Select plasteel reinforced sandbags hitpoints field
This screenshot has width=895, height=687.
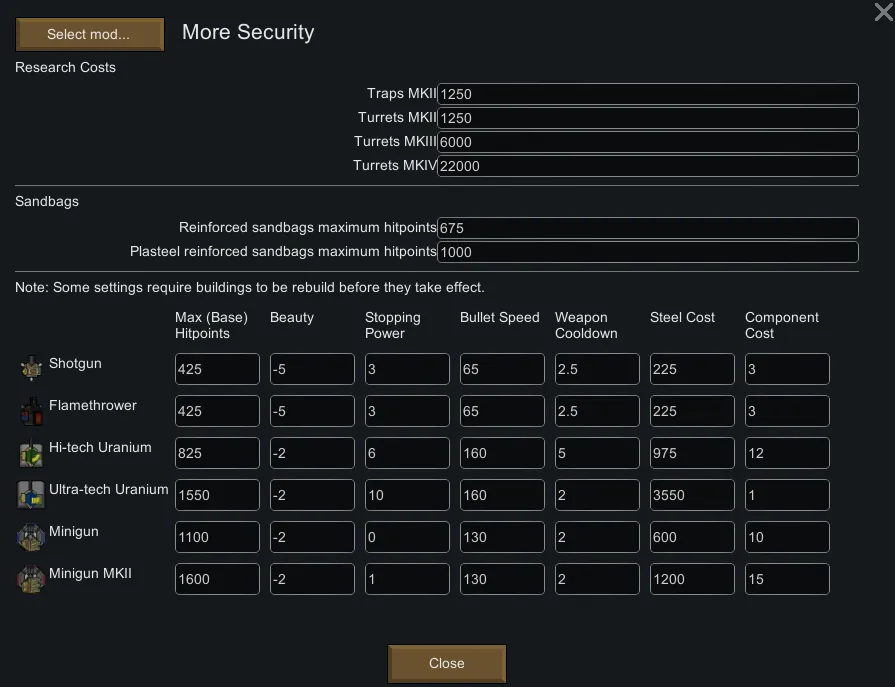coord(647,252)
